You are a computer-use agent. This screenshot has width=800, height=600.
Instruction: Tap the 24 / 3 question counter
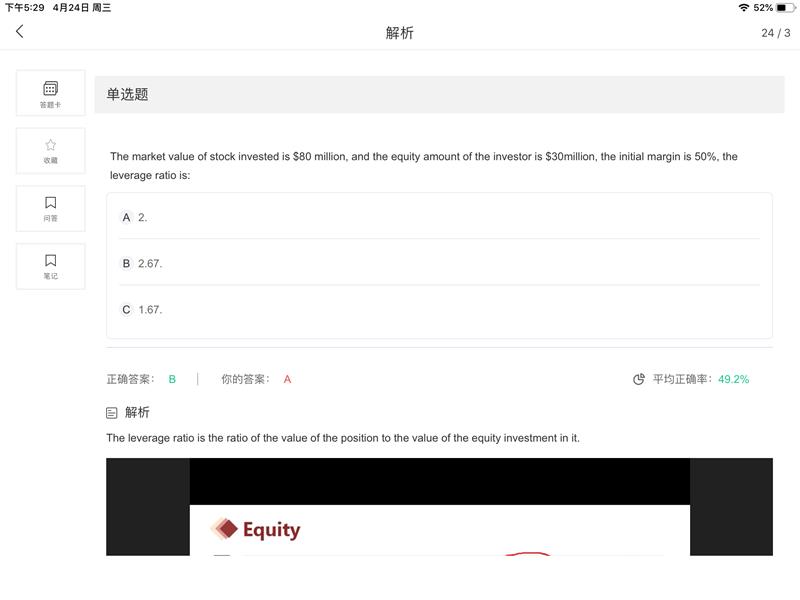(776, 33)
